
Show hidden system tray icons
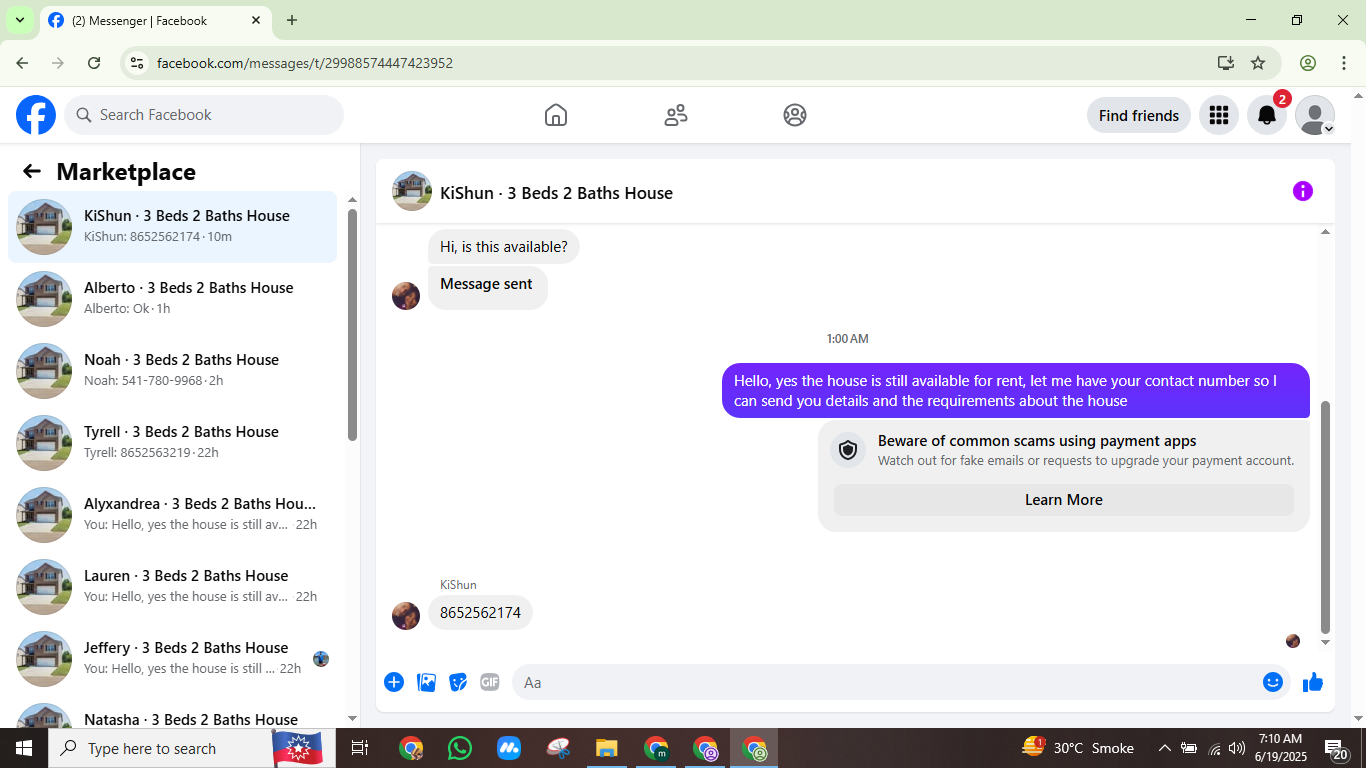[1164, 748]
